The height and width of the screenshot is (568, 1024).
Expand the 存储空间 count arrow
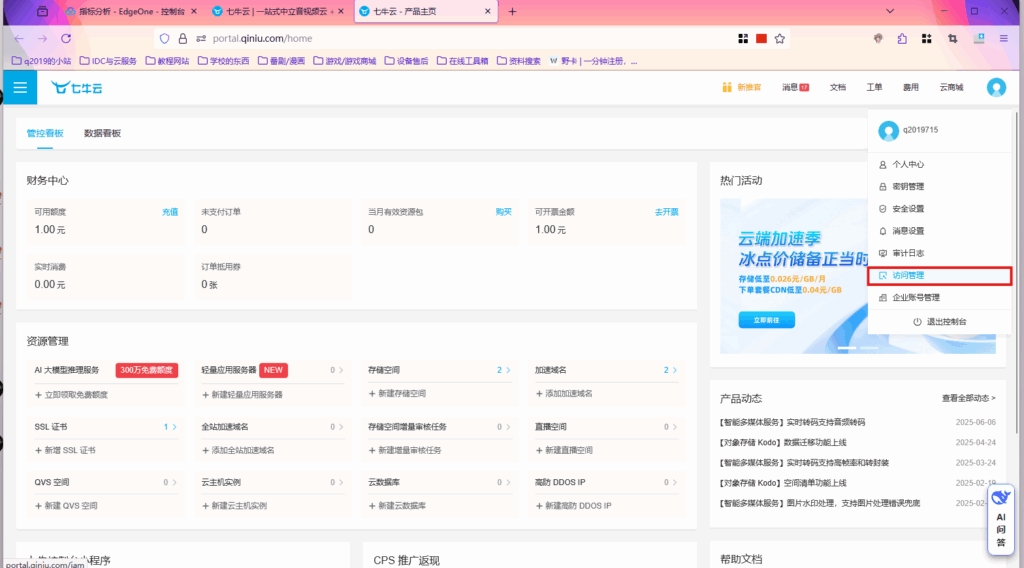508,370
